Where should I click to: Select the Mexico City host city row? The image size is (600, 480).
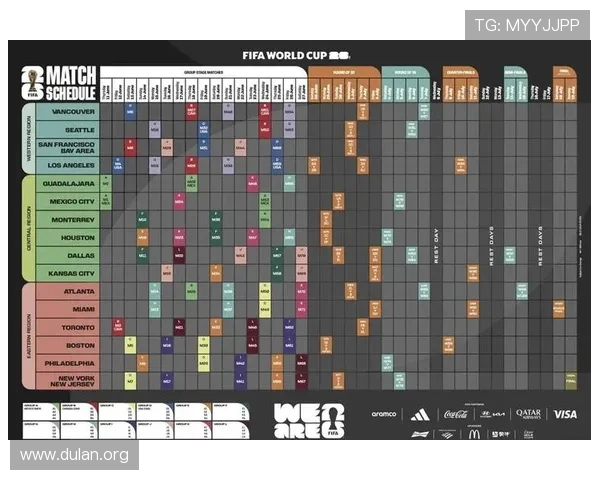tap(72, 201)
